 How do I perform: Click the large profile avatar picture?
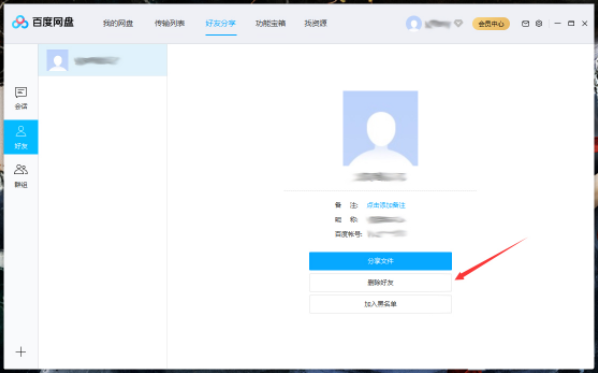point(380,128)
